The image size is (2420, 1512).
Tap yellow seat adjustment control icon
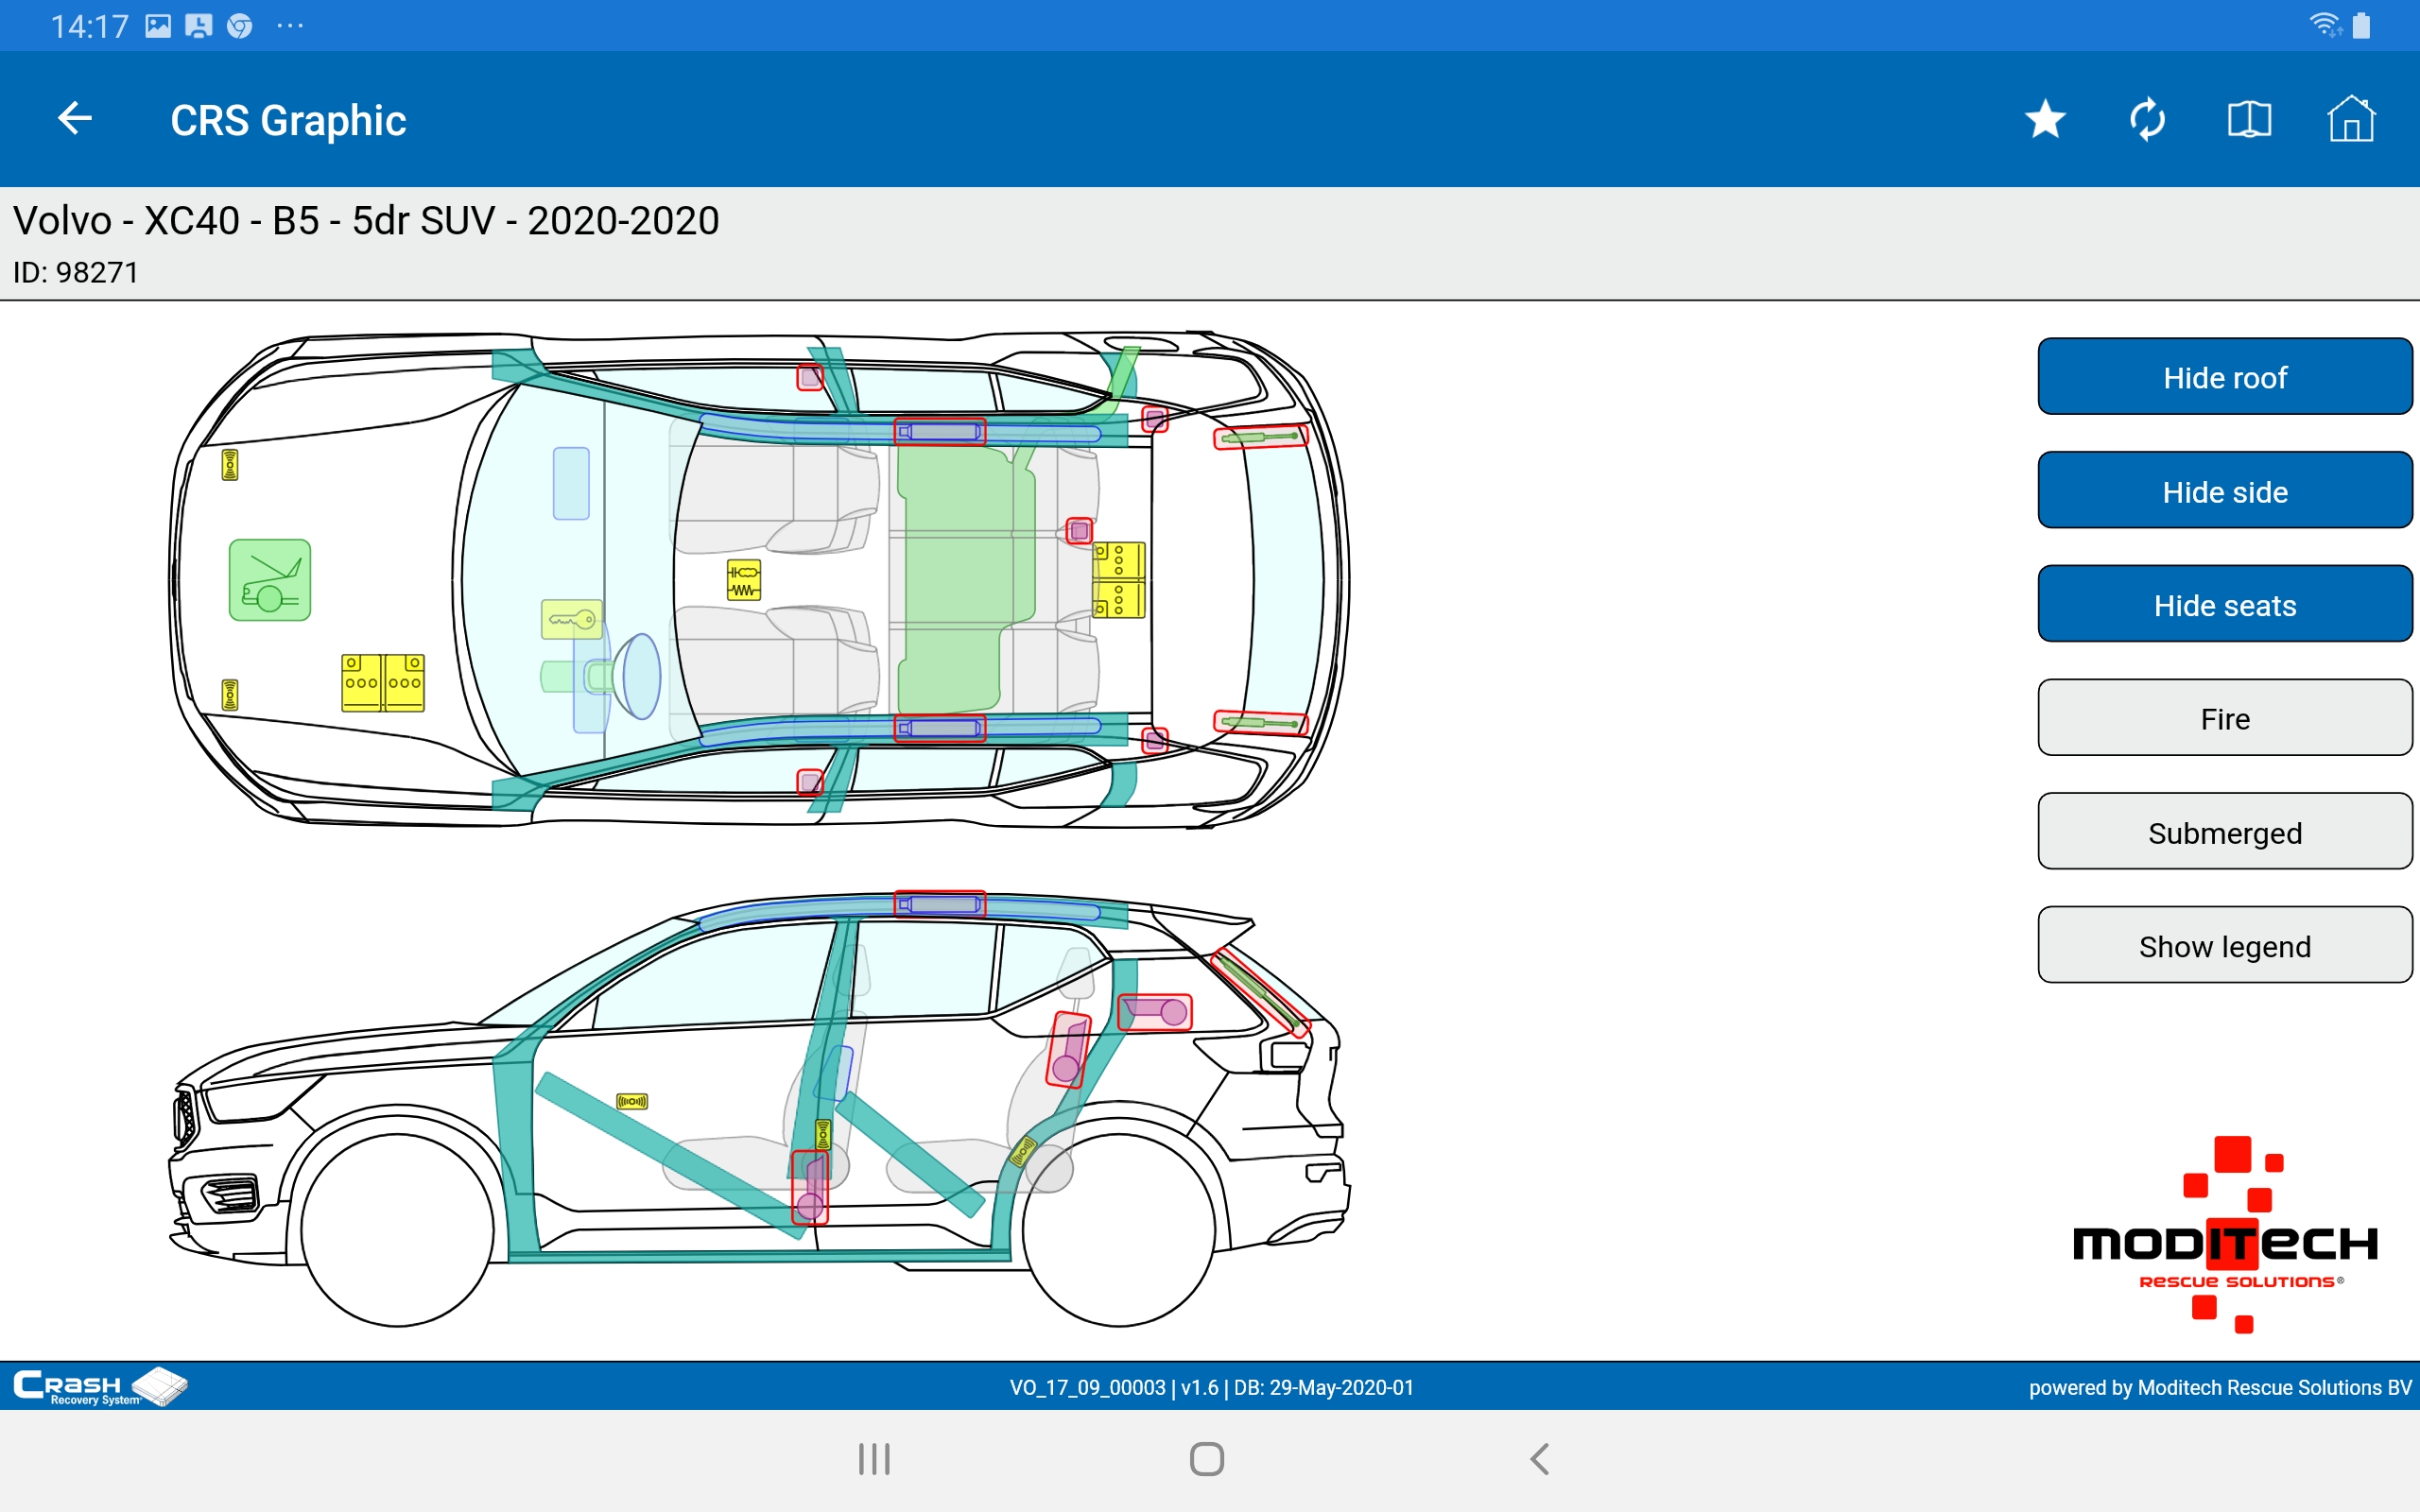(744, 580)
